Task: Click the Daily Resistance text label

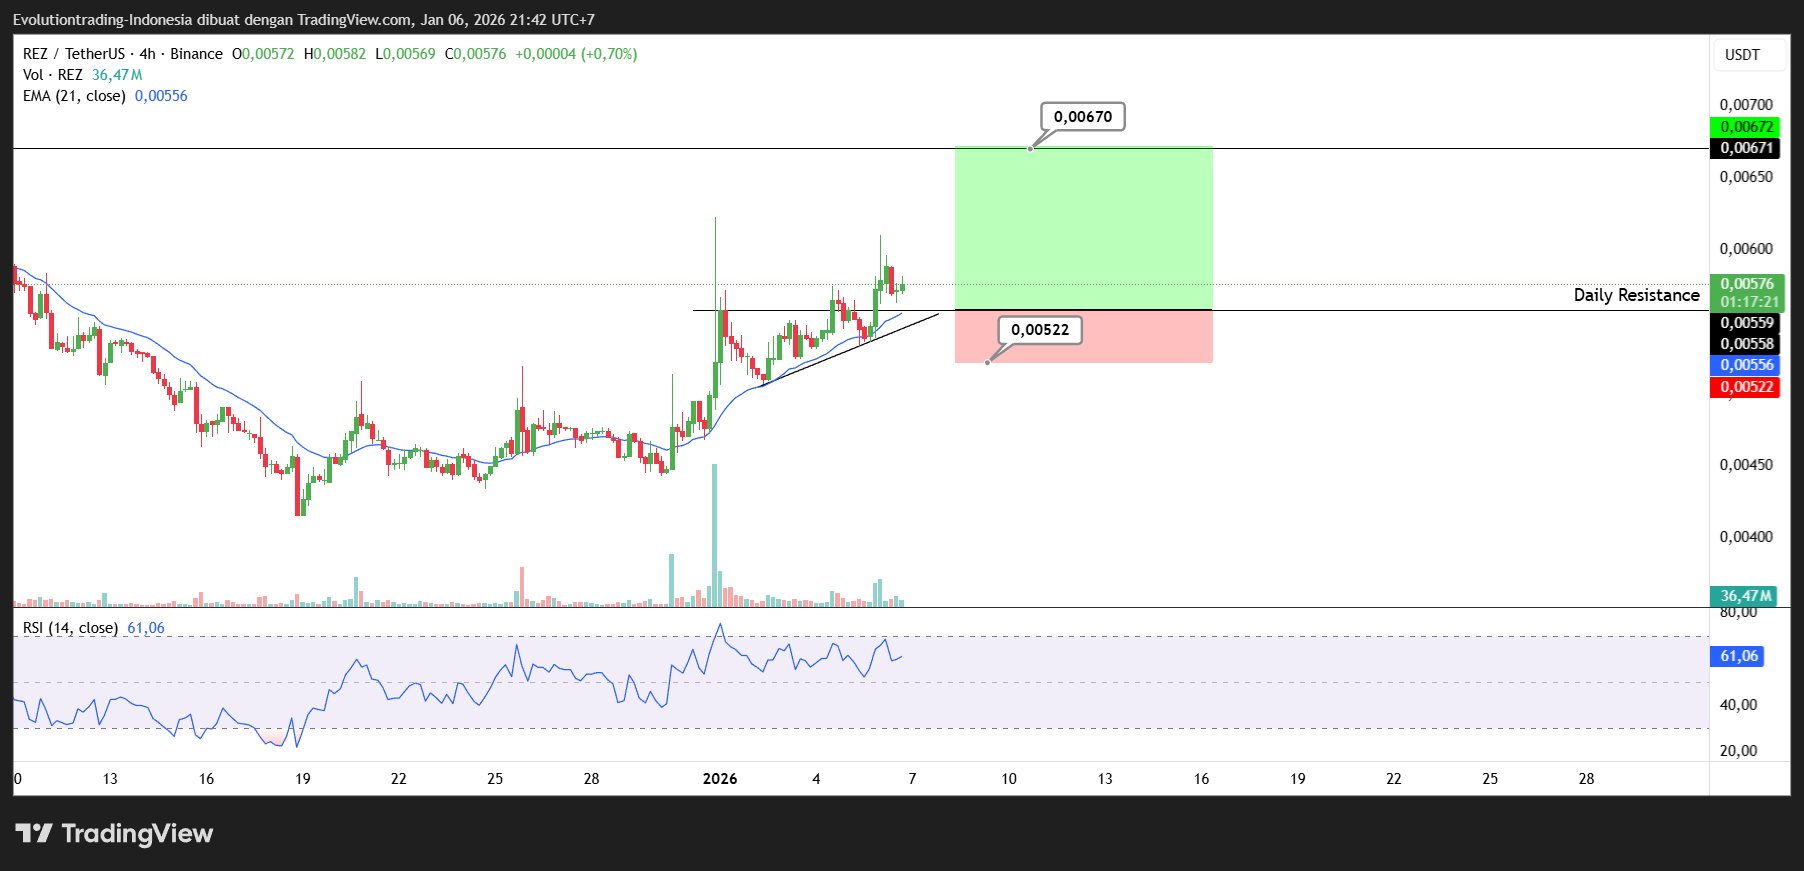Action: point(1636,295)
